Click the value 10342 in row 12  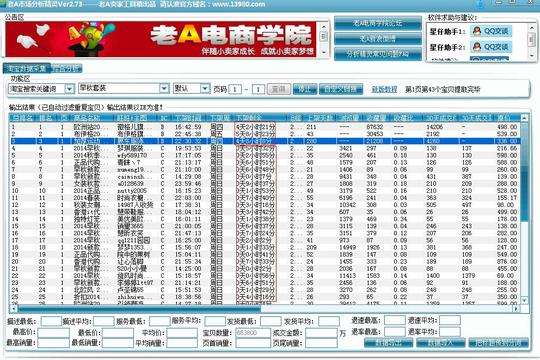coord(347,205)
